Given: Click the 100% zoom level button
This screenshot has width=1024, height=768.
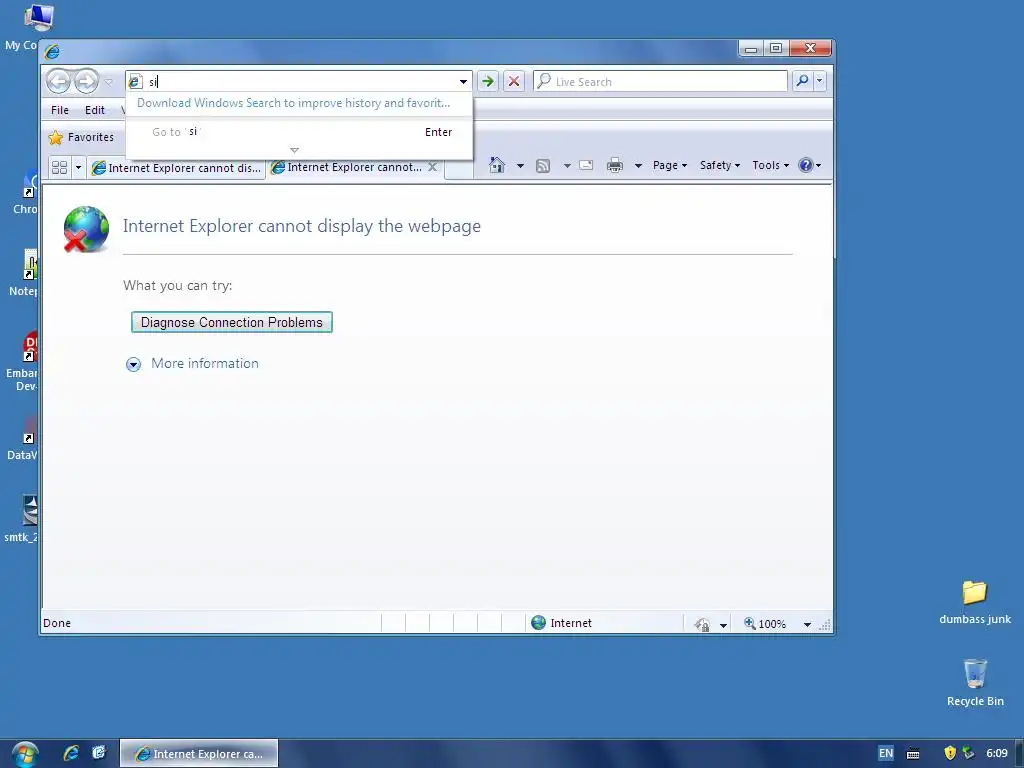Looking at the screenshot, I should pos(765,624).
